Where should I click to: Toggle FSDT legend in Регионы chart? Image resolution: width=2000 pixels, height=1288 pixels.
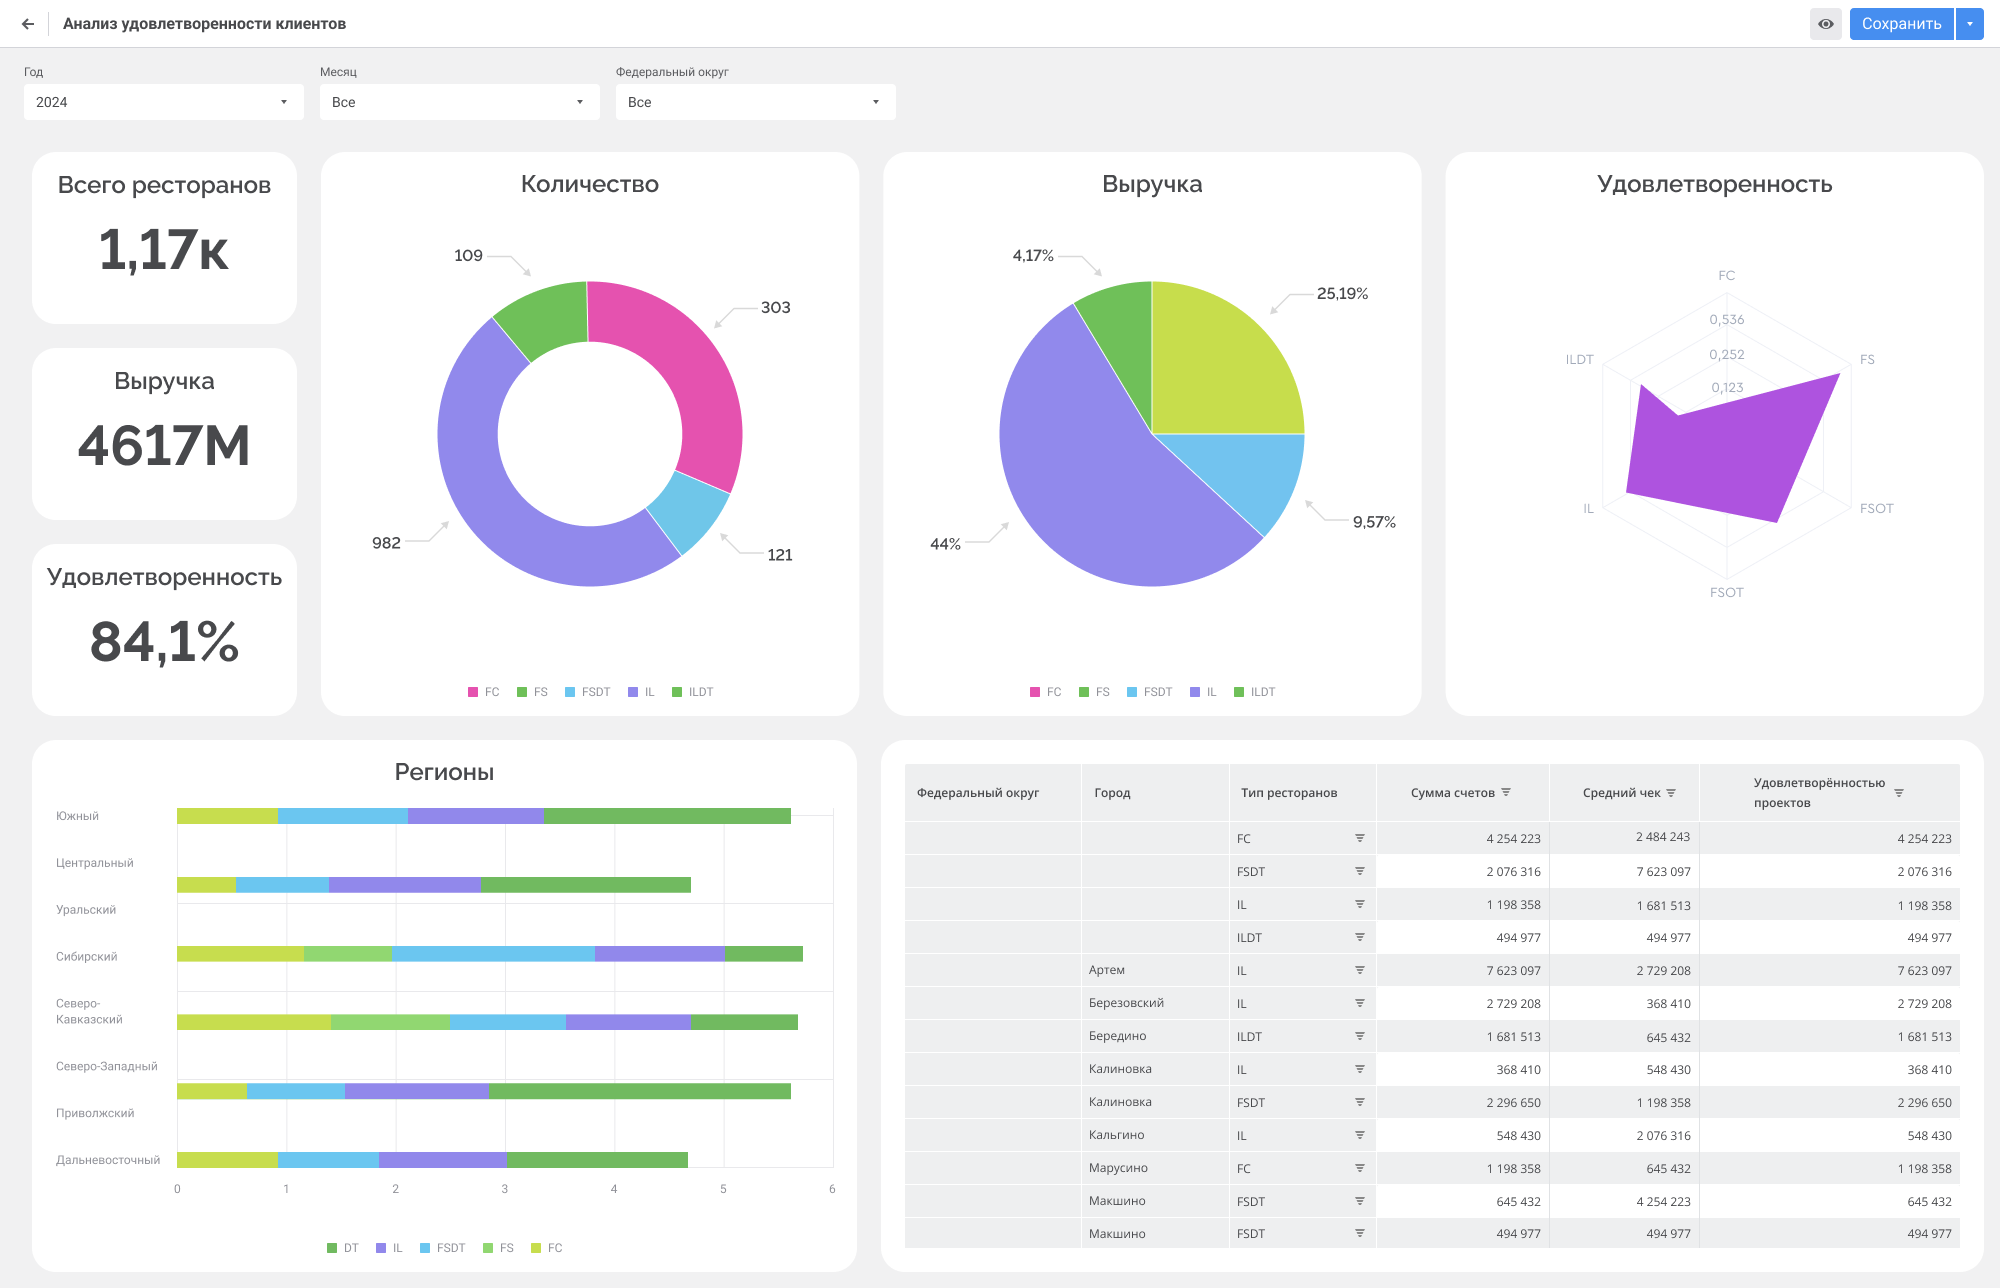click(x=443, y=1248)
